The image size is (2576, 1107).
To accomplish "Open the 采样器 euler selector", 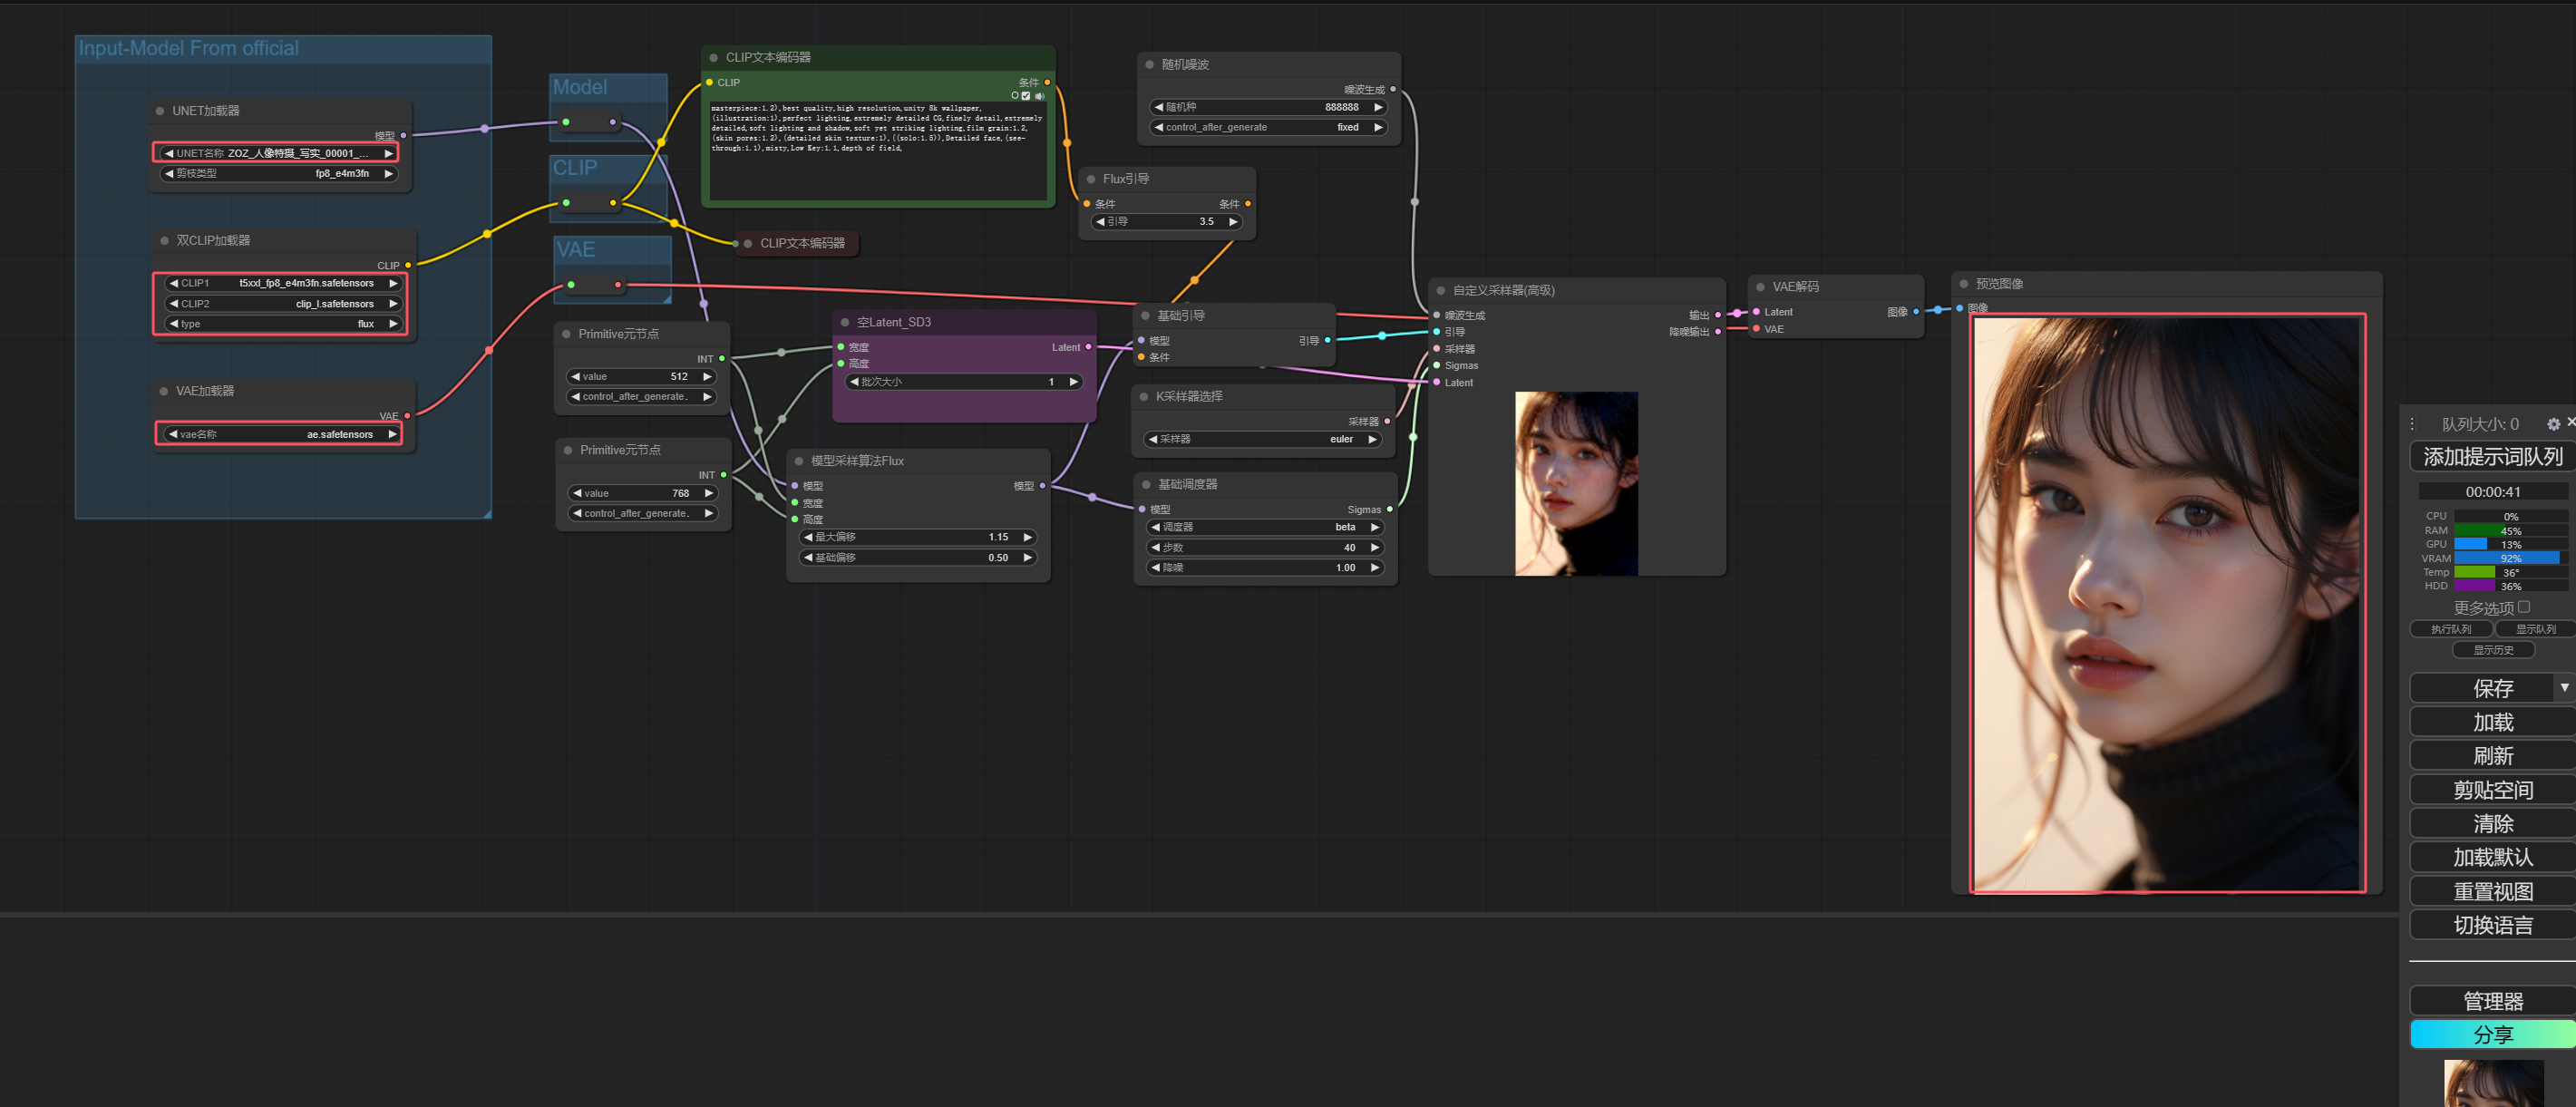I will click(x=1264, y=439).
